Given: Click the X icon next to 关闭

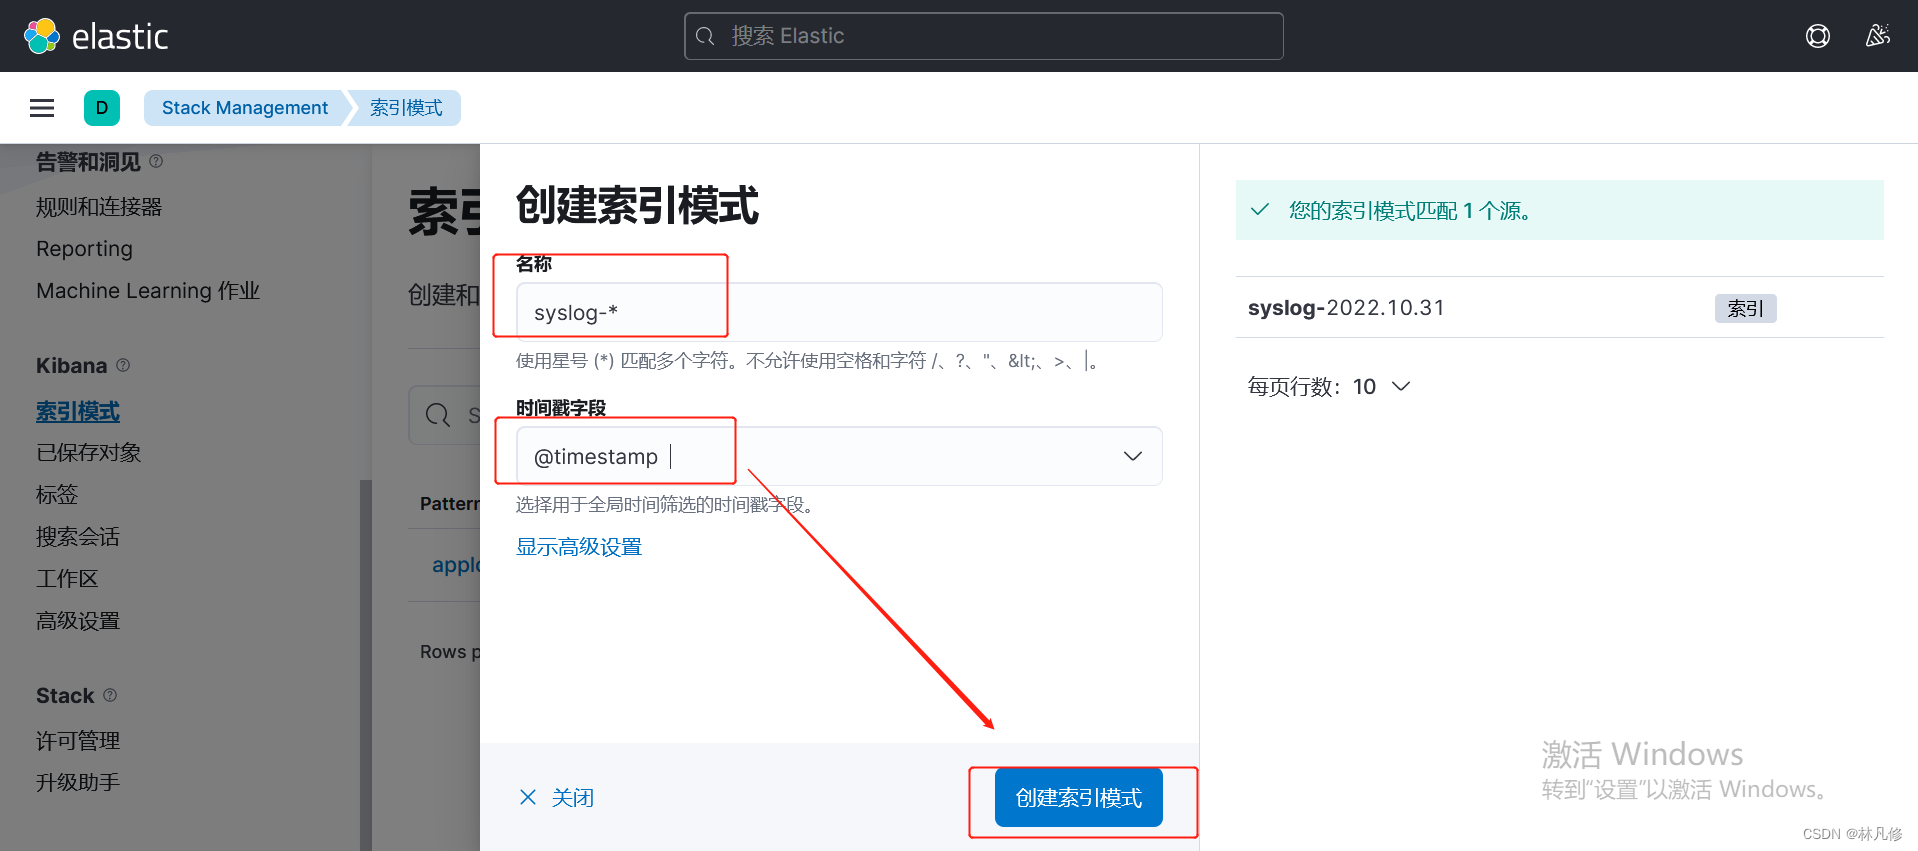Looking at the screenshot, I should pos(528,797).
